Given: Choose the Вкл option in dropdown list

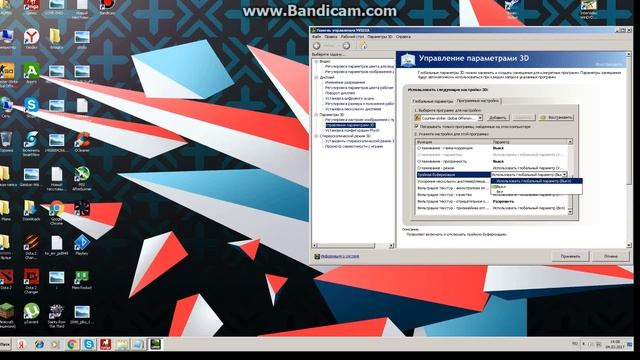Looking at the screenshot, I should [536, 191].
